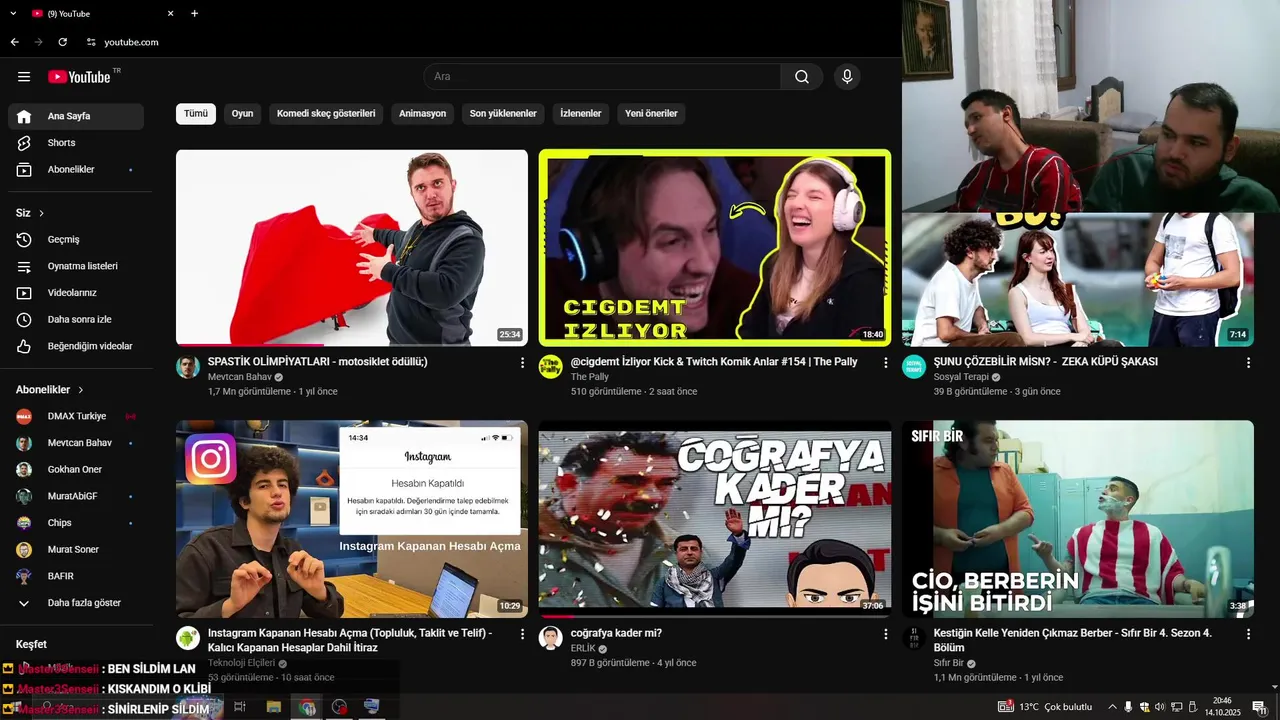Open Sıfır Bir channel name link
The width and height of the screenshot is (1280, 720).
949,663
